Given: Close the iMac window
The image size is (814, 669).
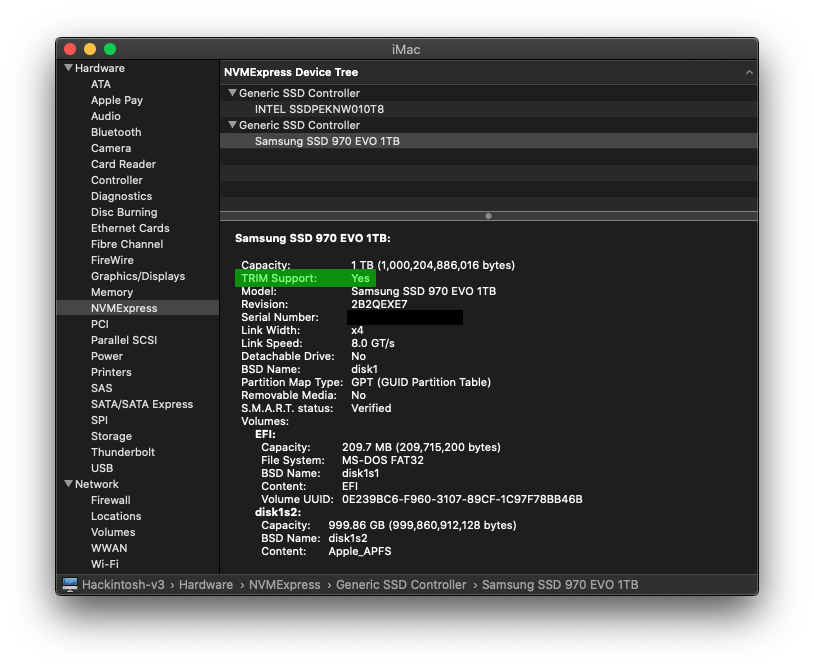Looking at the screenshot, I should click(x=70, y=49).
